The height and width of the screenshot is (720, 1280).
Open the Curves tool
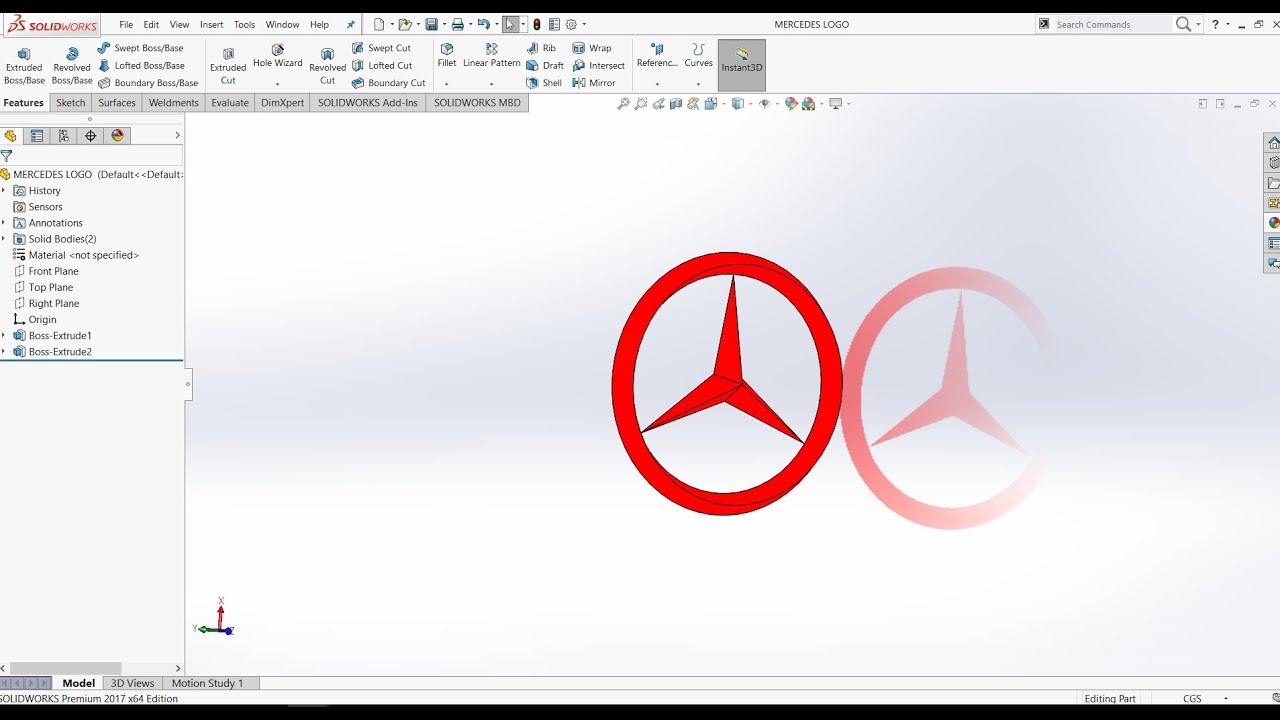(x=698, y=56)
